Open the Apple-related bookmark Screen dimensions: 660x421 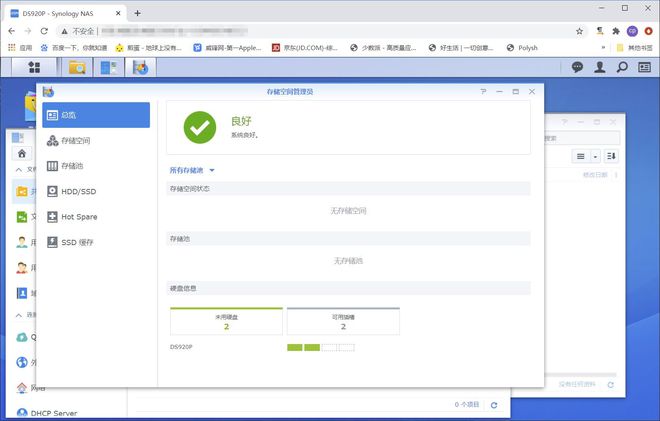click(x=227, y=48)
